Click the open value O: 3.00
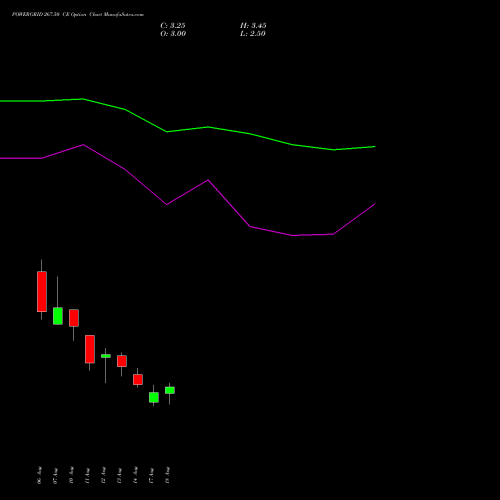 (173, 34)
